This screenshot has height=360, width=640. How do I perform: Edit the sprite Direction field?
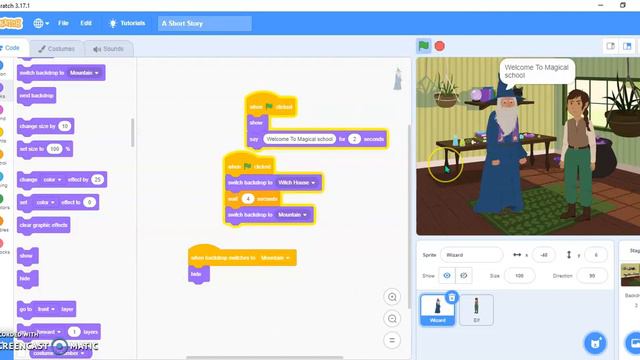pyautogui.click(x=592, y=276)
